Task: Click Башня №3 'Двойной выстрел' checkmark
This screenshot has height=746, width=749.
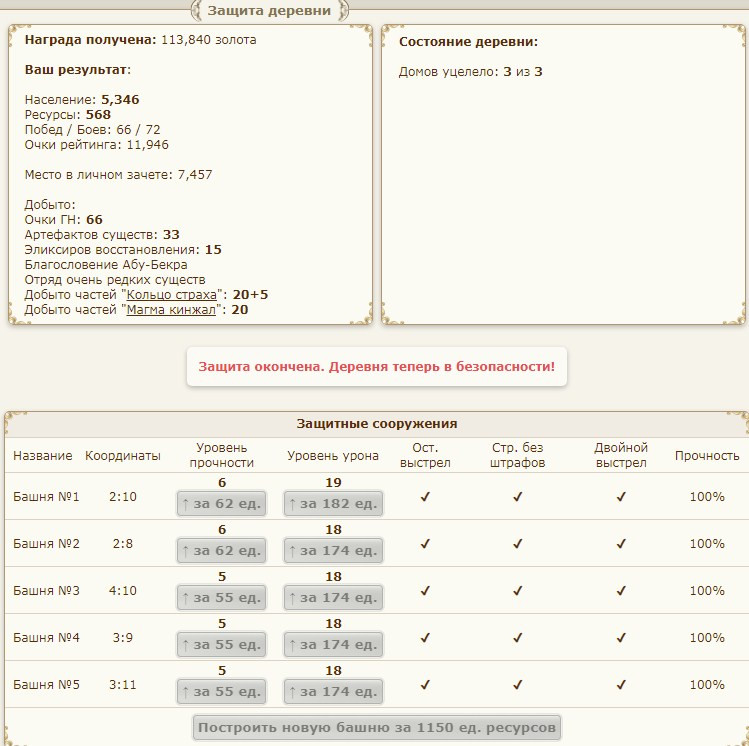Action: click(621, 590)
